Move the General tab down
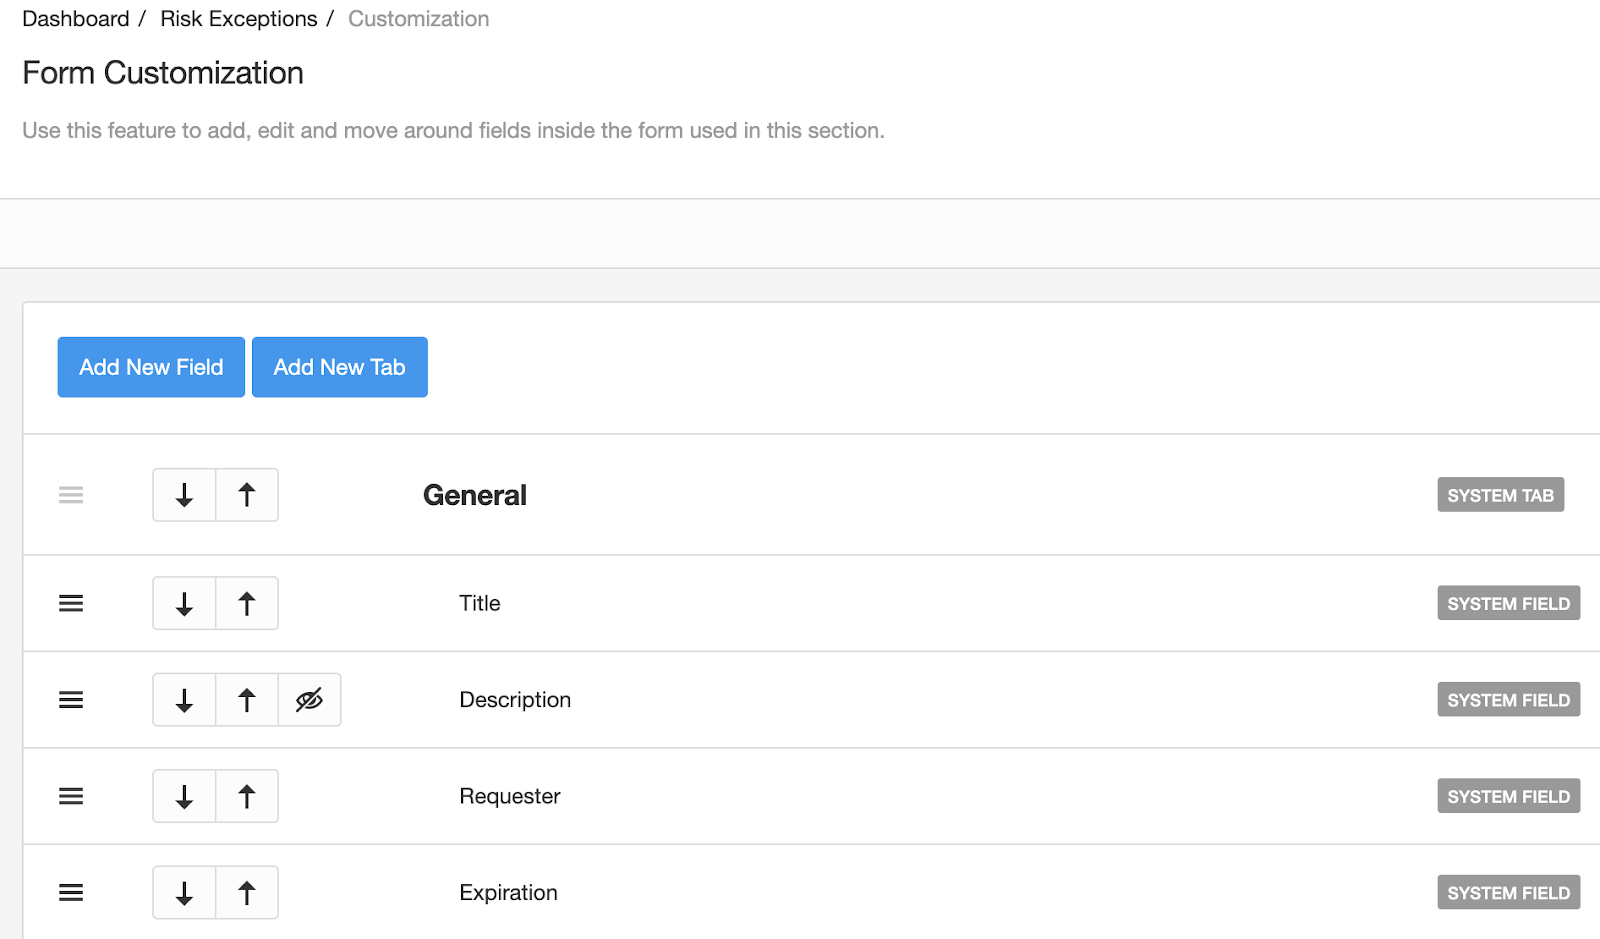Image resolution: width=1600 pixels, height=939 pixels. [x=184, y=495]
